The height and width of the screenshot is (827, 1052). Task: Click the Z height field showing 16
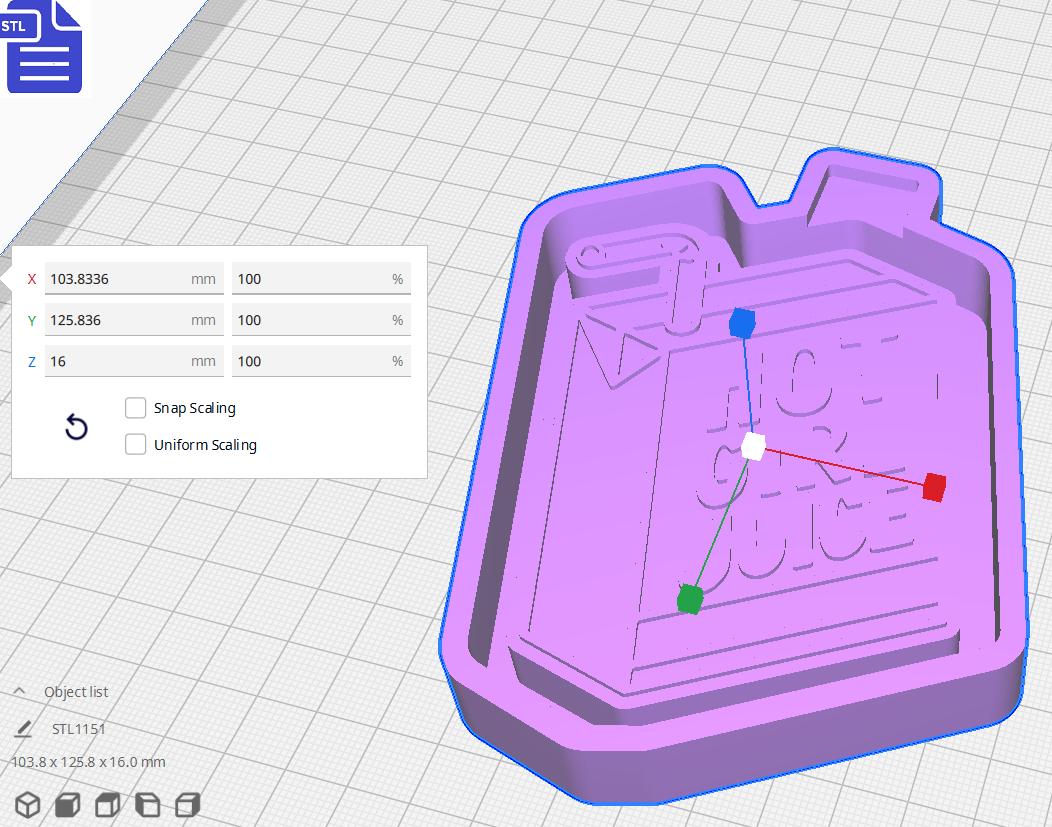pos(134,360)
